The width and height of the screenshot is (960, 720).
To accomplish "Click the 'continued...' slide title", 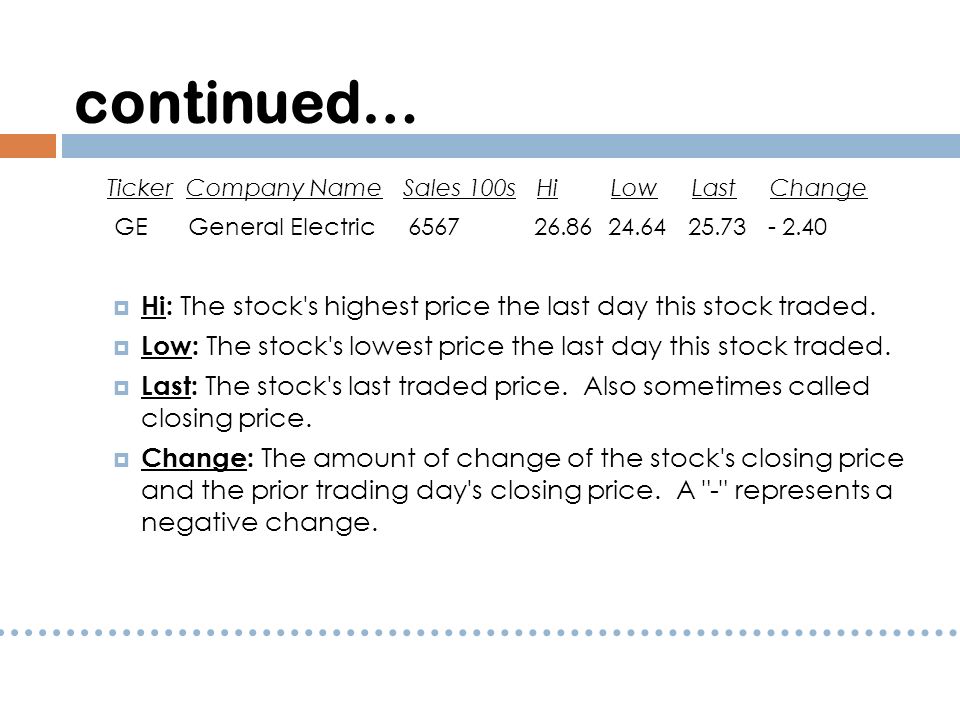I will 246,102.
